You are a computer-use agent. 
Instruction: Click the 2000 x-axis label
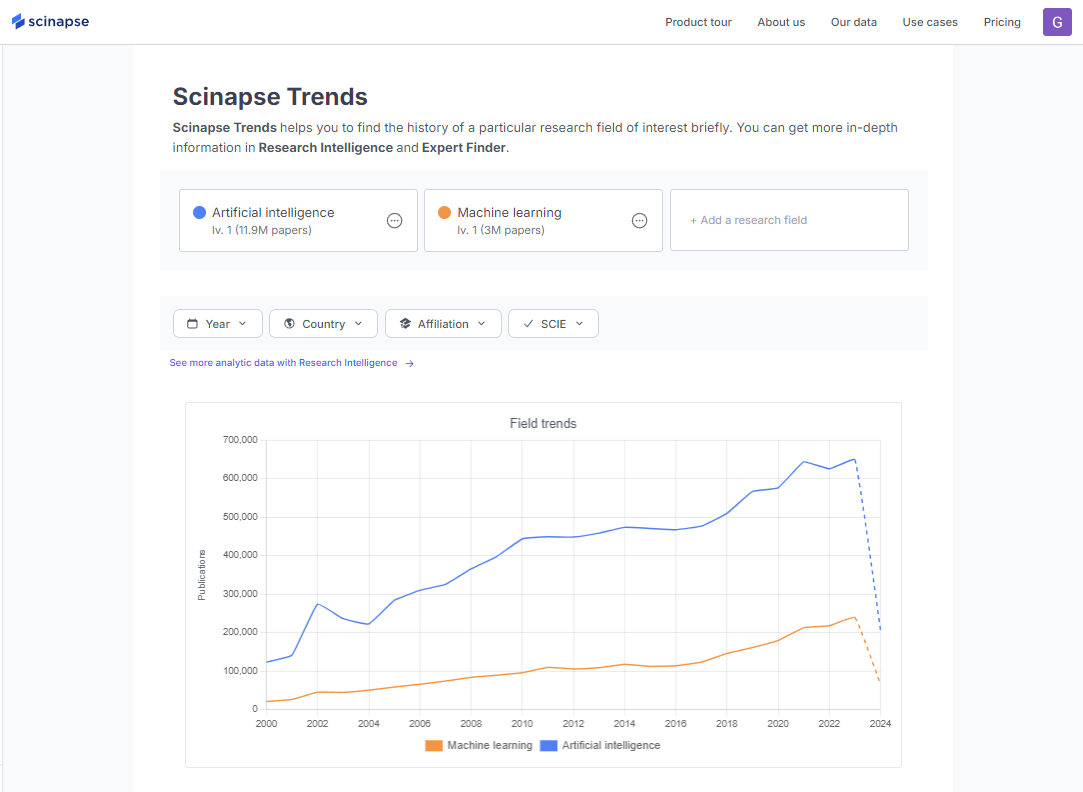pos(266,724)
